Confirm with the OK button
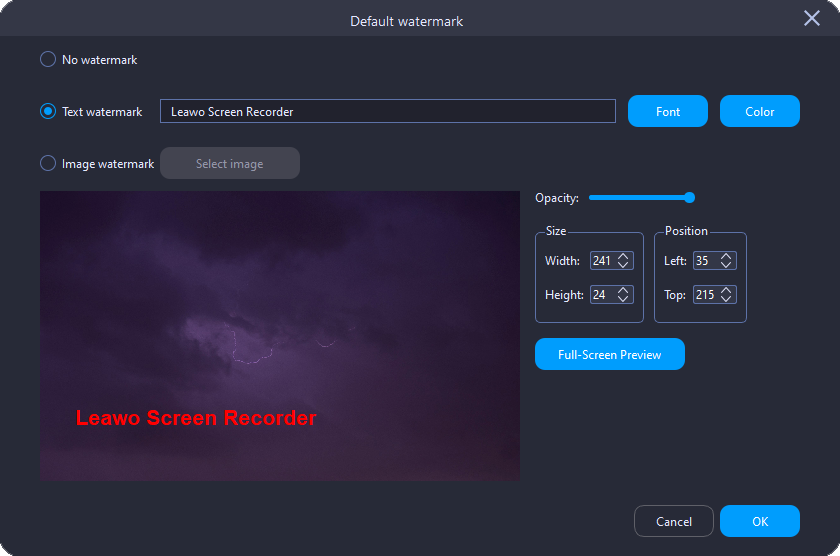The width and height of the screenshot is (840, 556). click(760, 521)
